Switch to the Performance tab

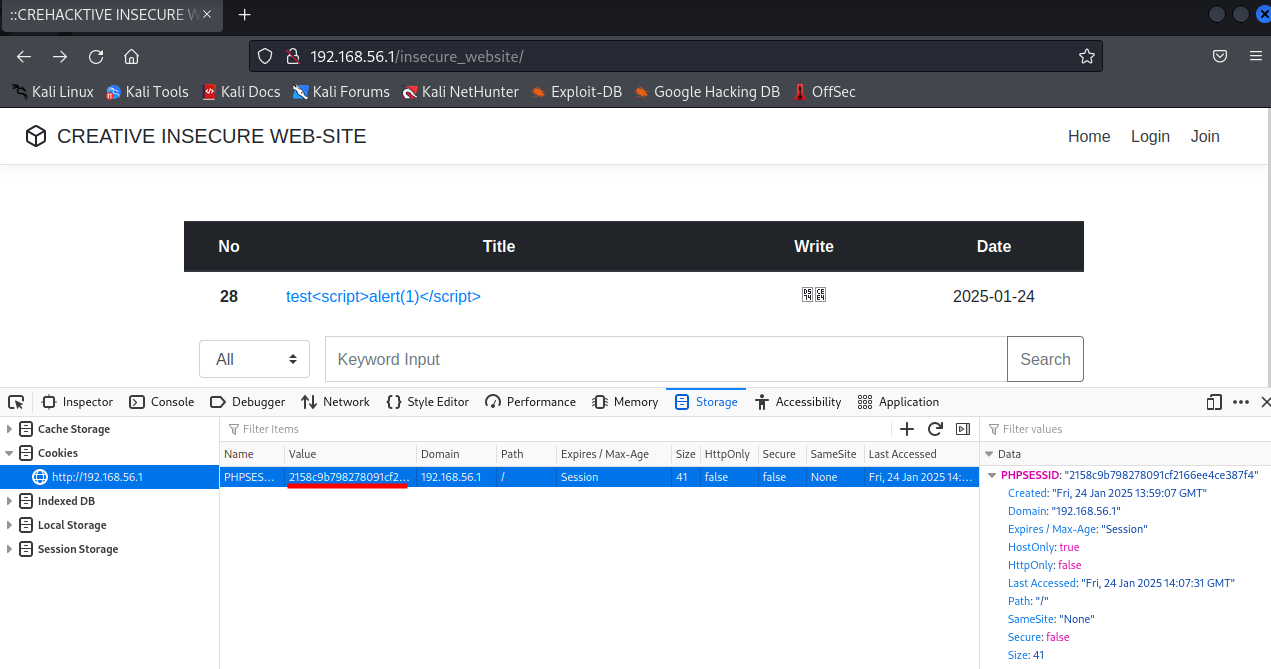click(x=530, y=402)
